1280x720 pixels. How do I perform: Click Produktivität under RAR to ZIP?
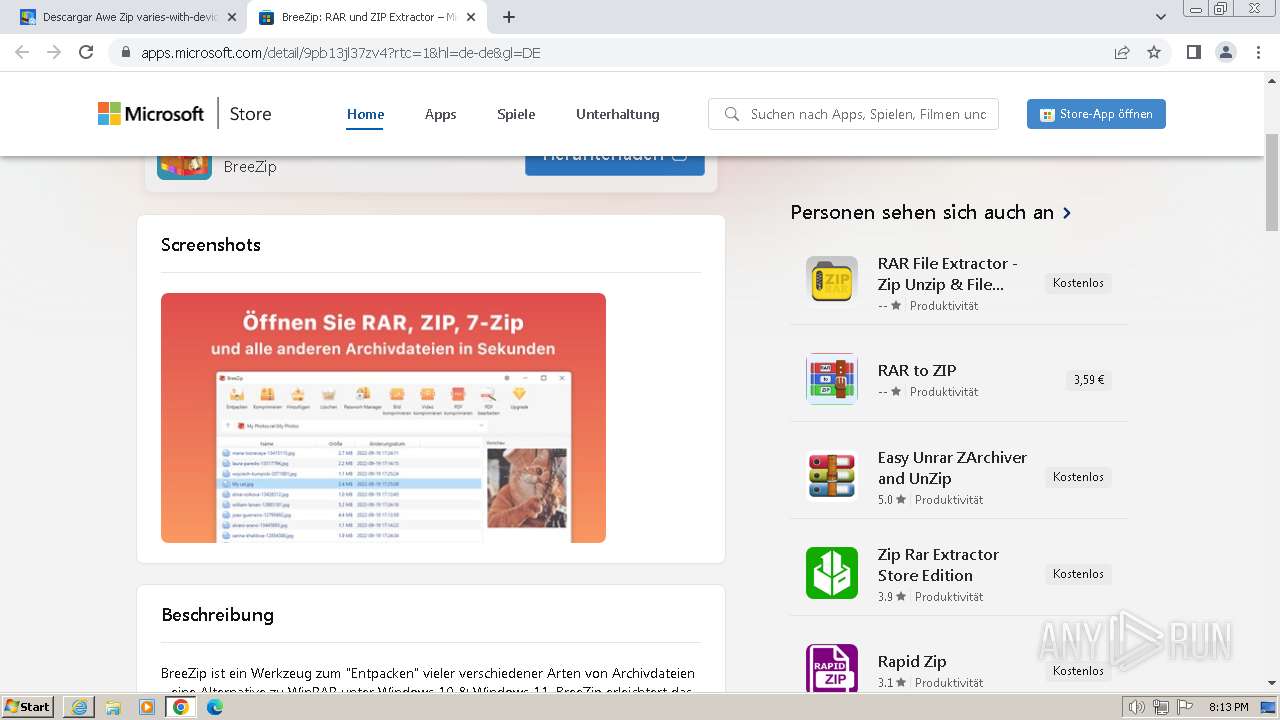944,392
